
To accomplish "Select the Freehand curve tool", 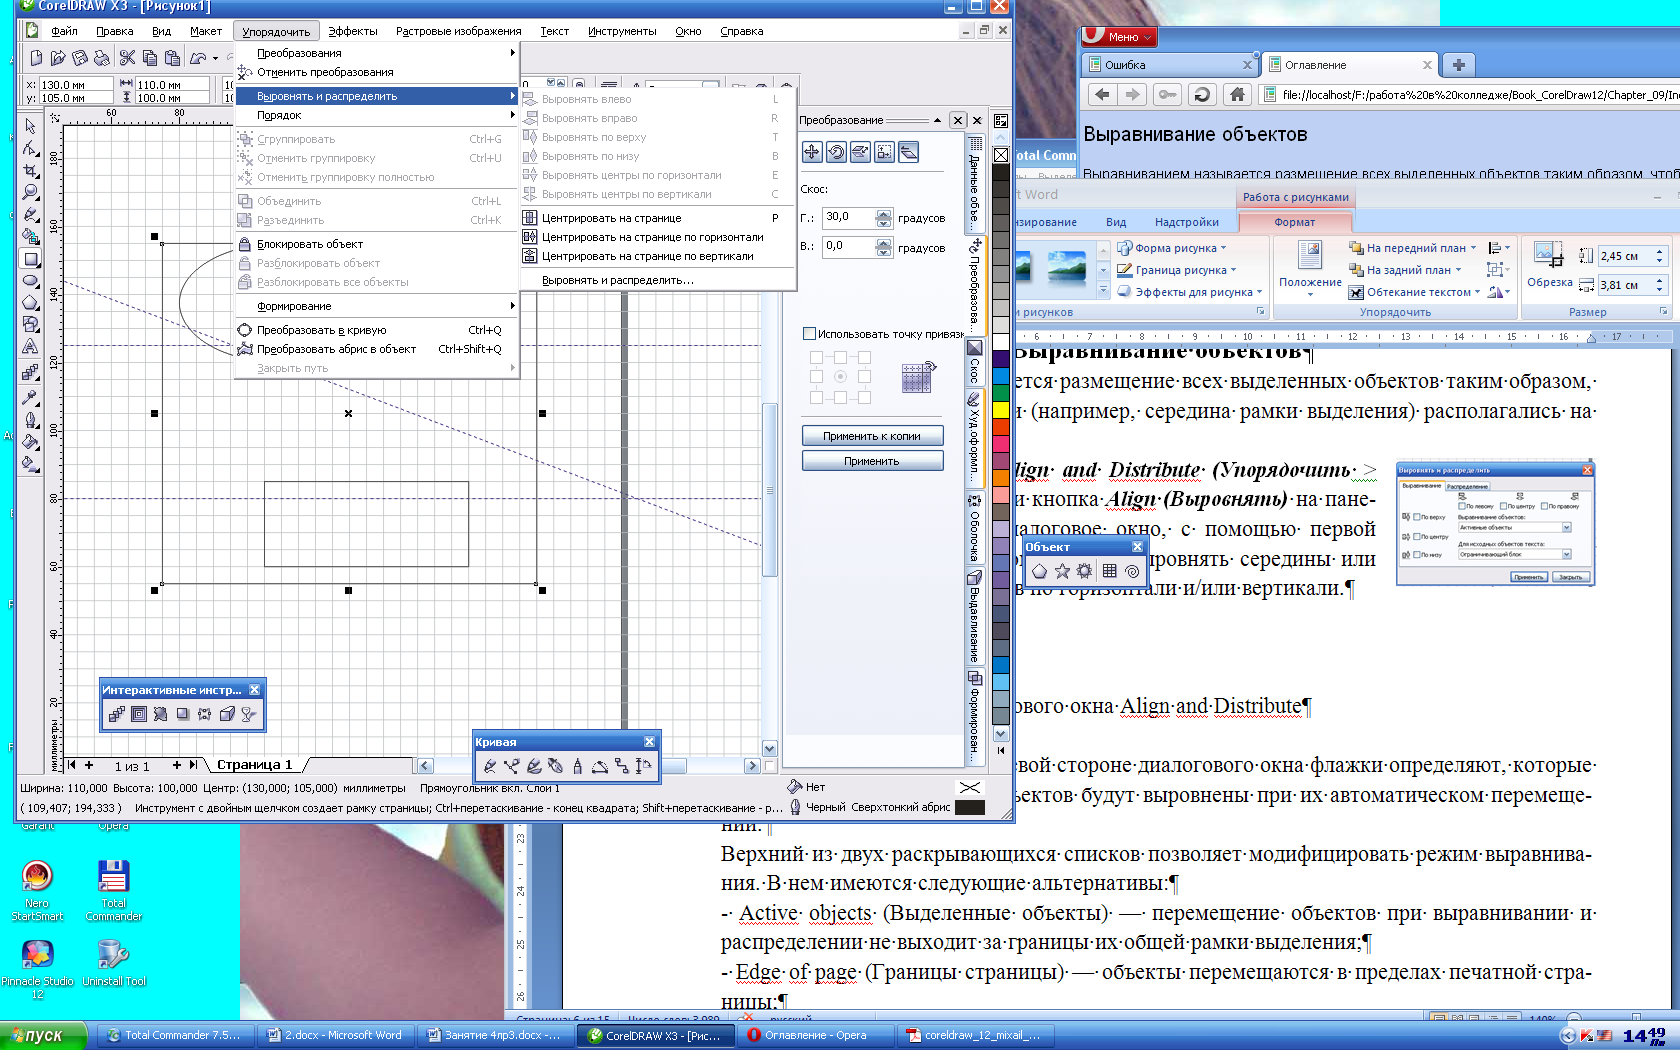I will pyautogui.click(x=30, y=214).
